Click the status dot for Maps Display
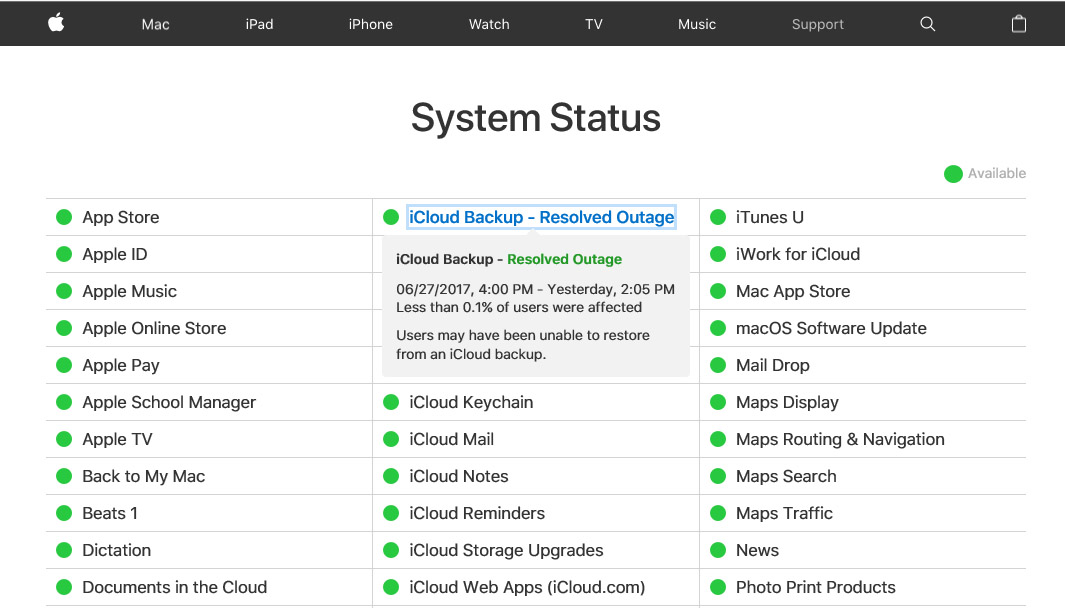This screenshot has width=1065, height=608. [x=718, y=402]
